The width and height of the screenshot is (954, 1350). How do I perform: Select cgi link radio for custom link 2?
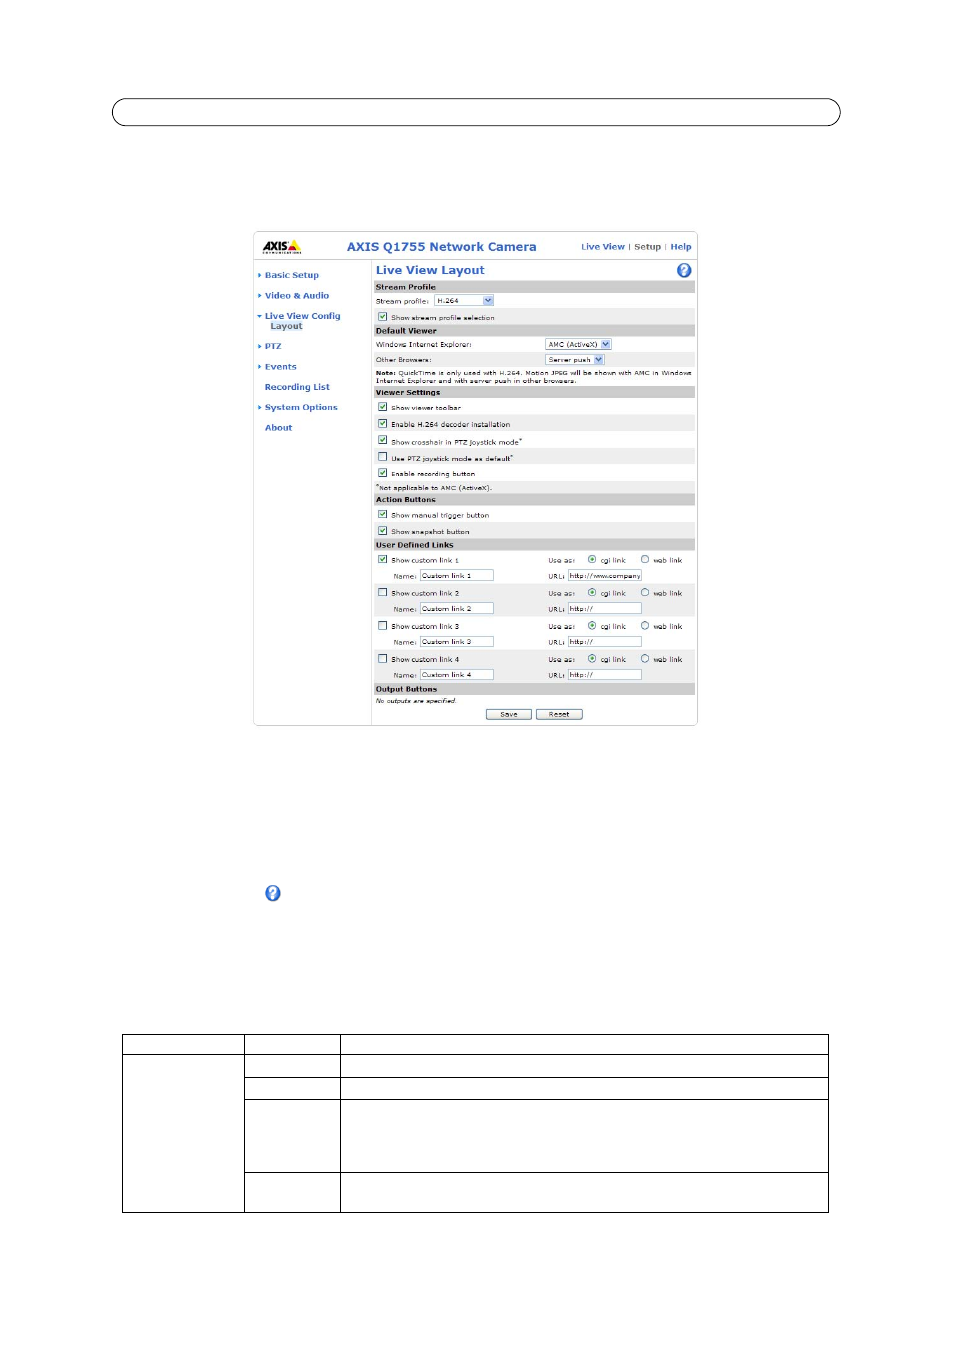coord(592,592)
